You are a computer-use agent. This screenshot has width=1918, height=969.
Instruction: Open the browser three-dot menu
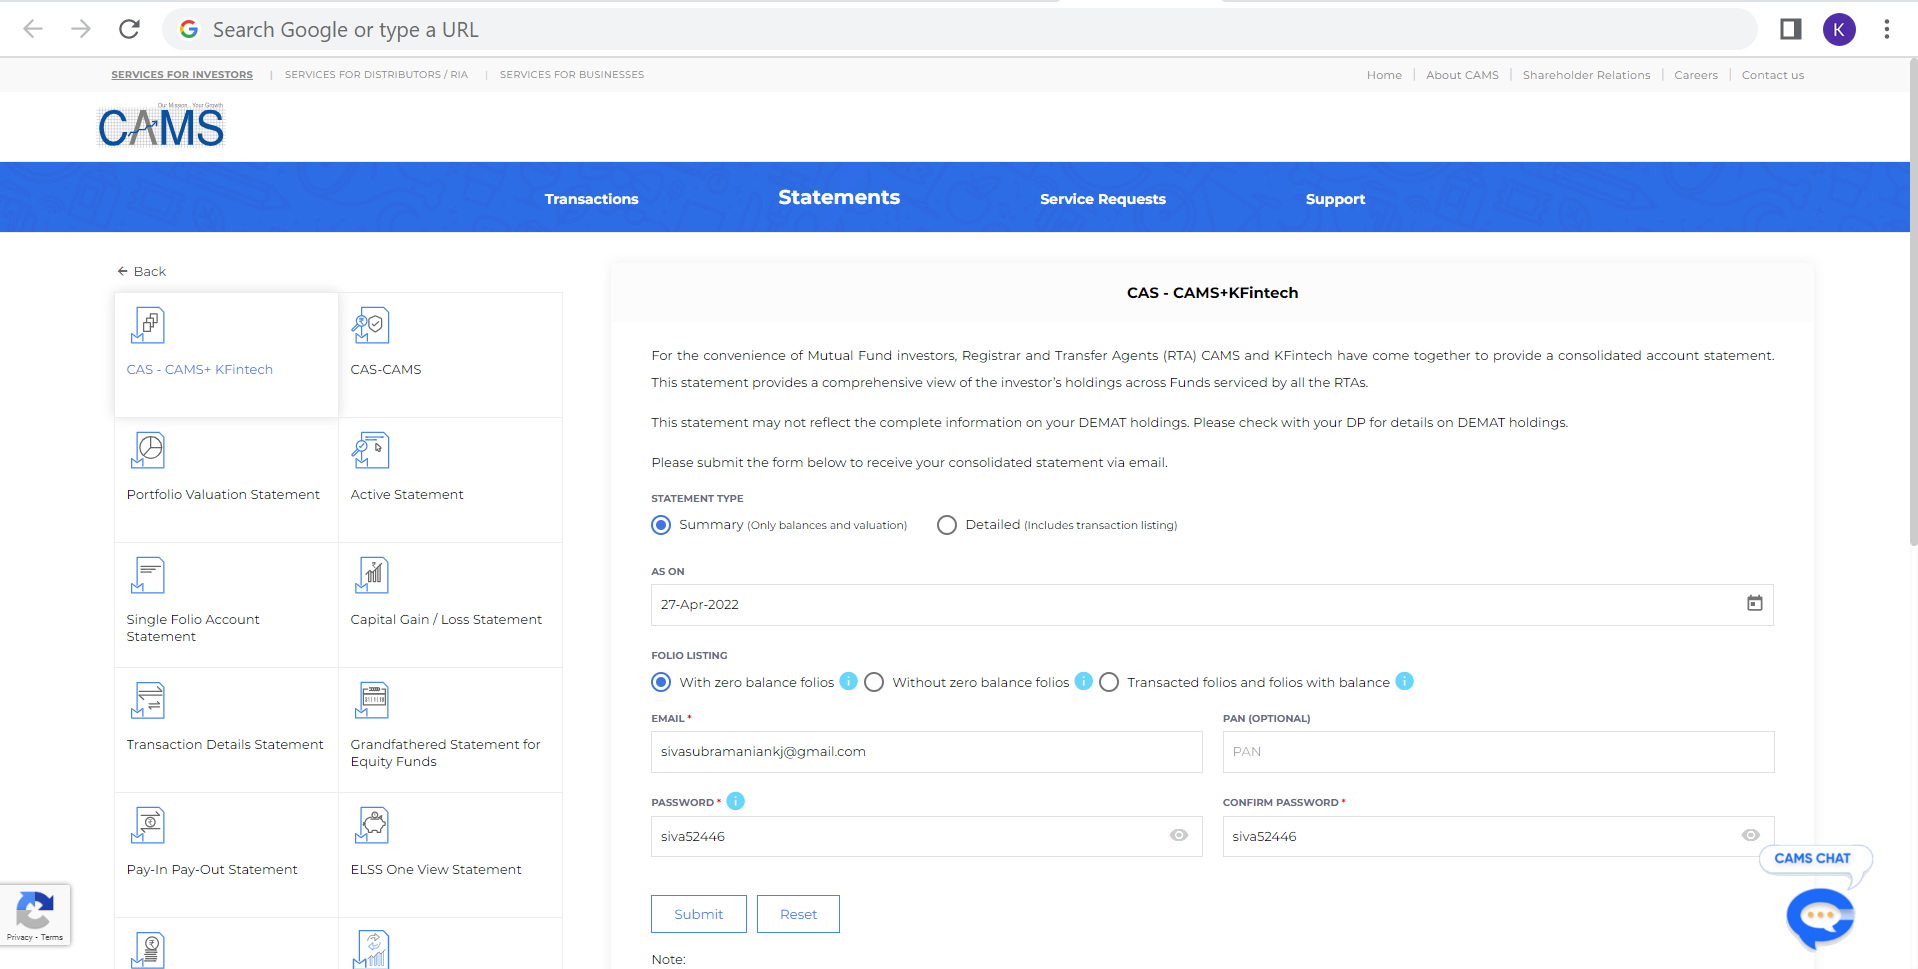(x=1886, y=29)
